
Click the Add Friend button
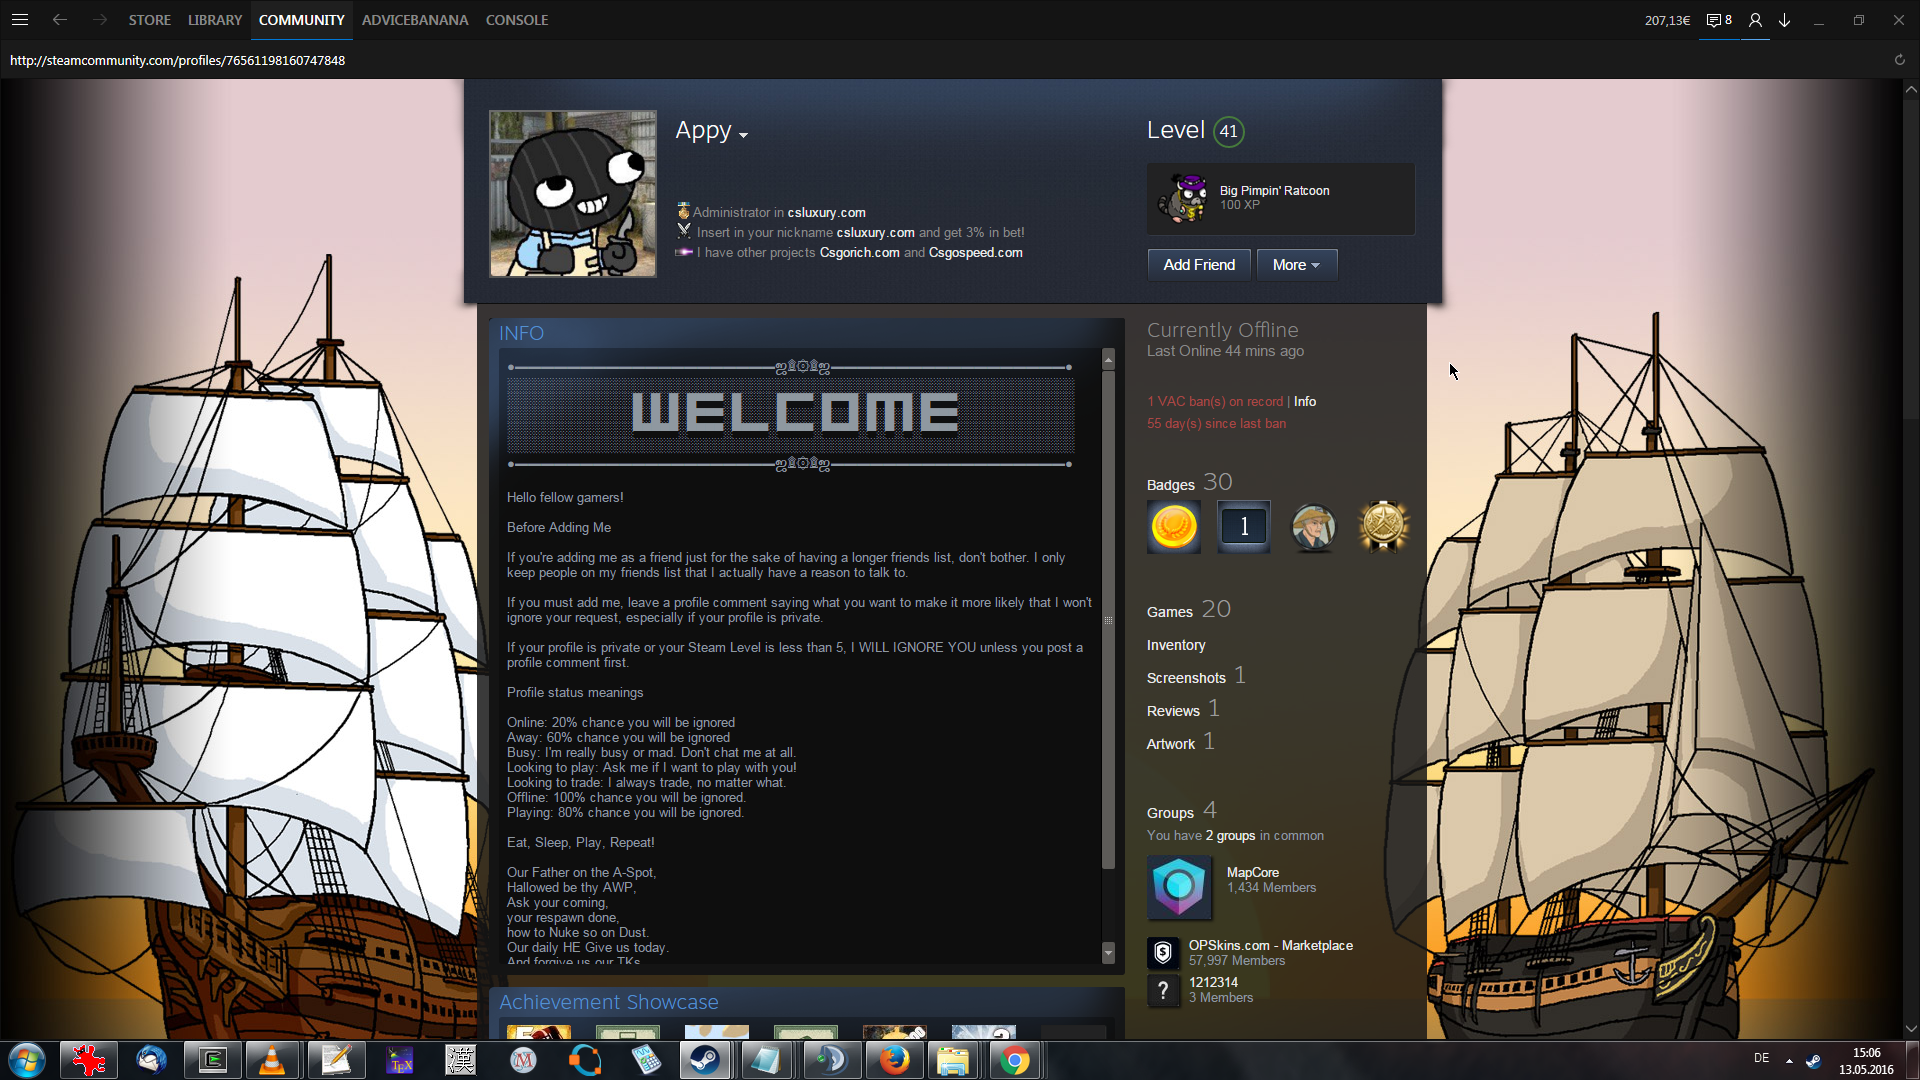pos(1198,265)
